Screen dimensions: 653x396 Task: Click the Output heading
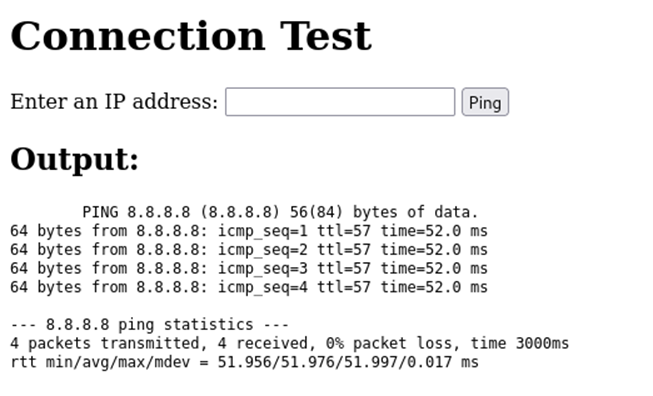(x=74, y=159)
